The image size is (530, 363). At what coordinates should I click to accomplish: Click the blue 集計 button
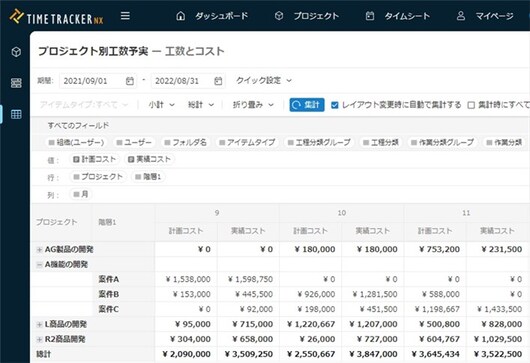(x=307, y=105)
